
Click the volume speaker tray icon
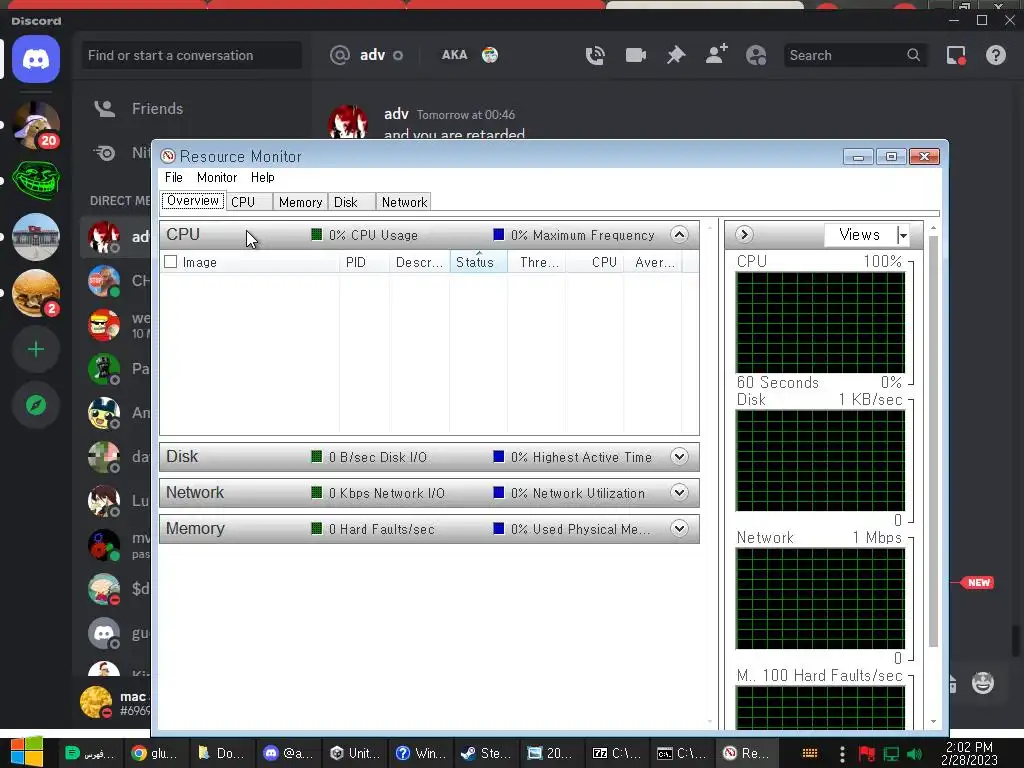[914, 754]
